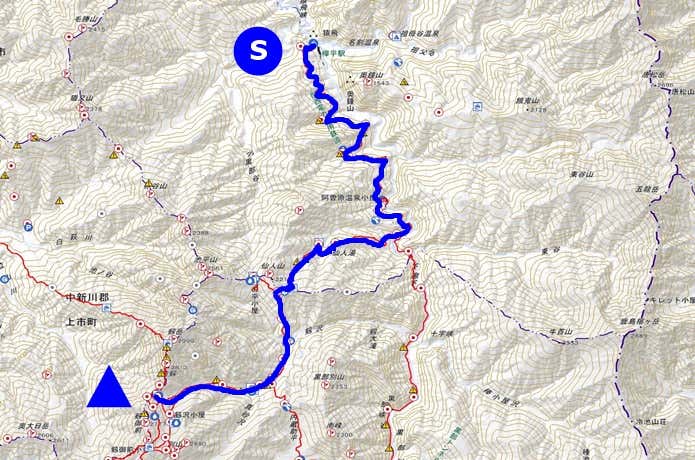695x460 pixels.
Task: Click the 奥大日岳 label
Action: click(30, 426)
